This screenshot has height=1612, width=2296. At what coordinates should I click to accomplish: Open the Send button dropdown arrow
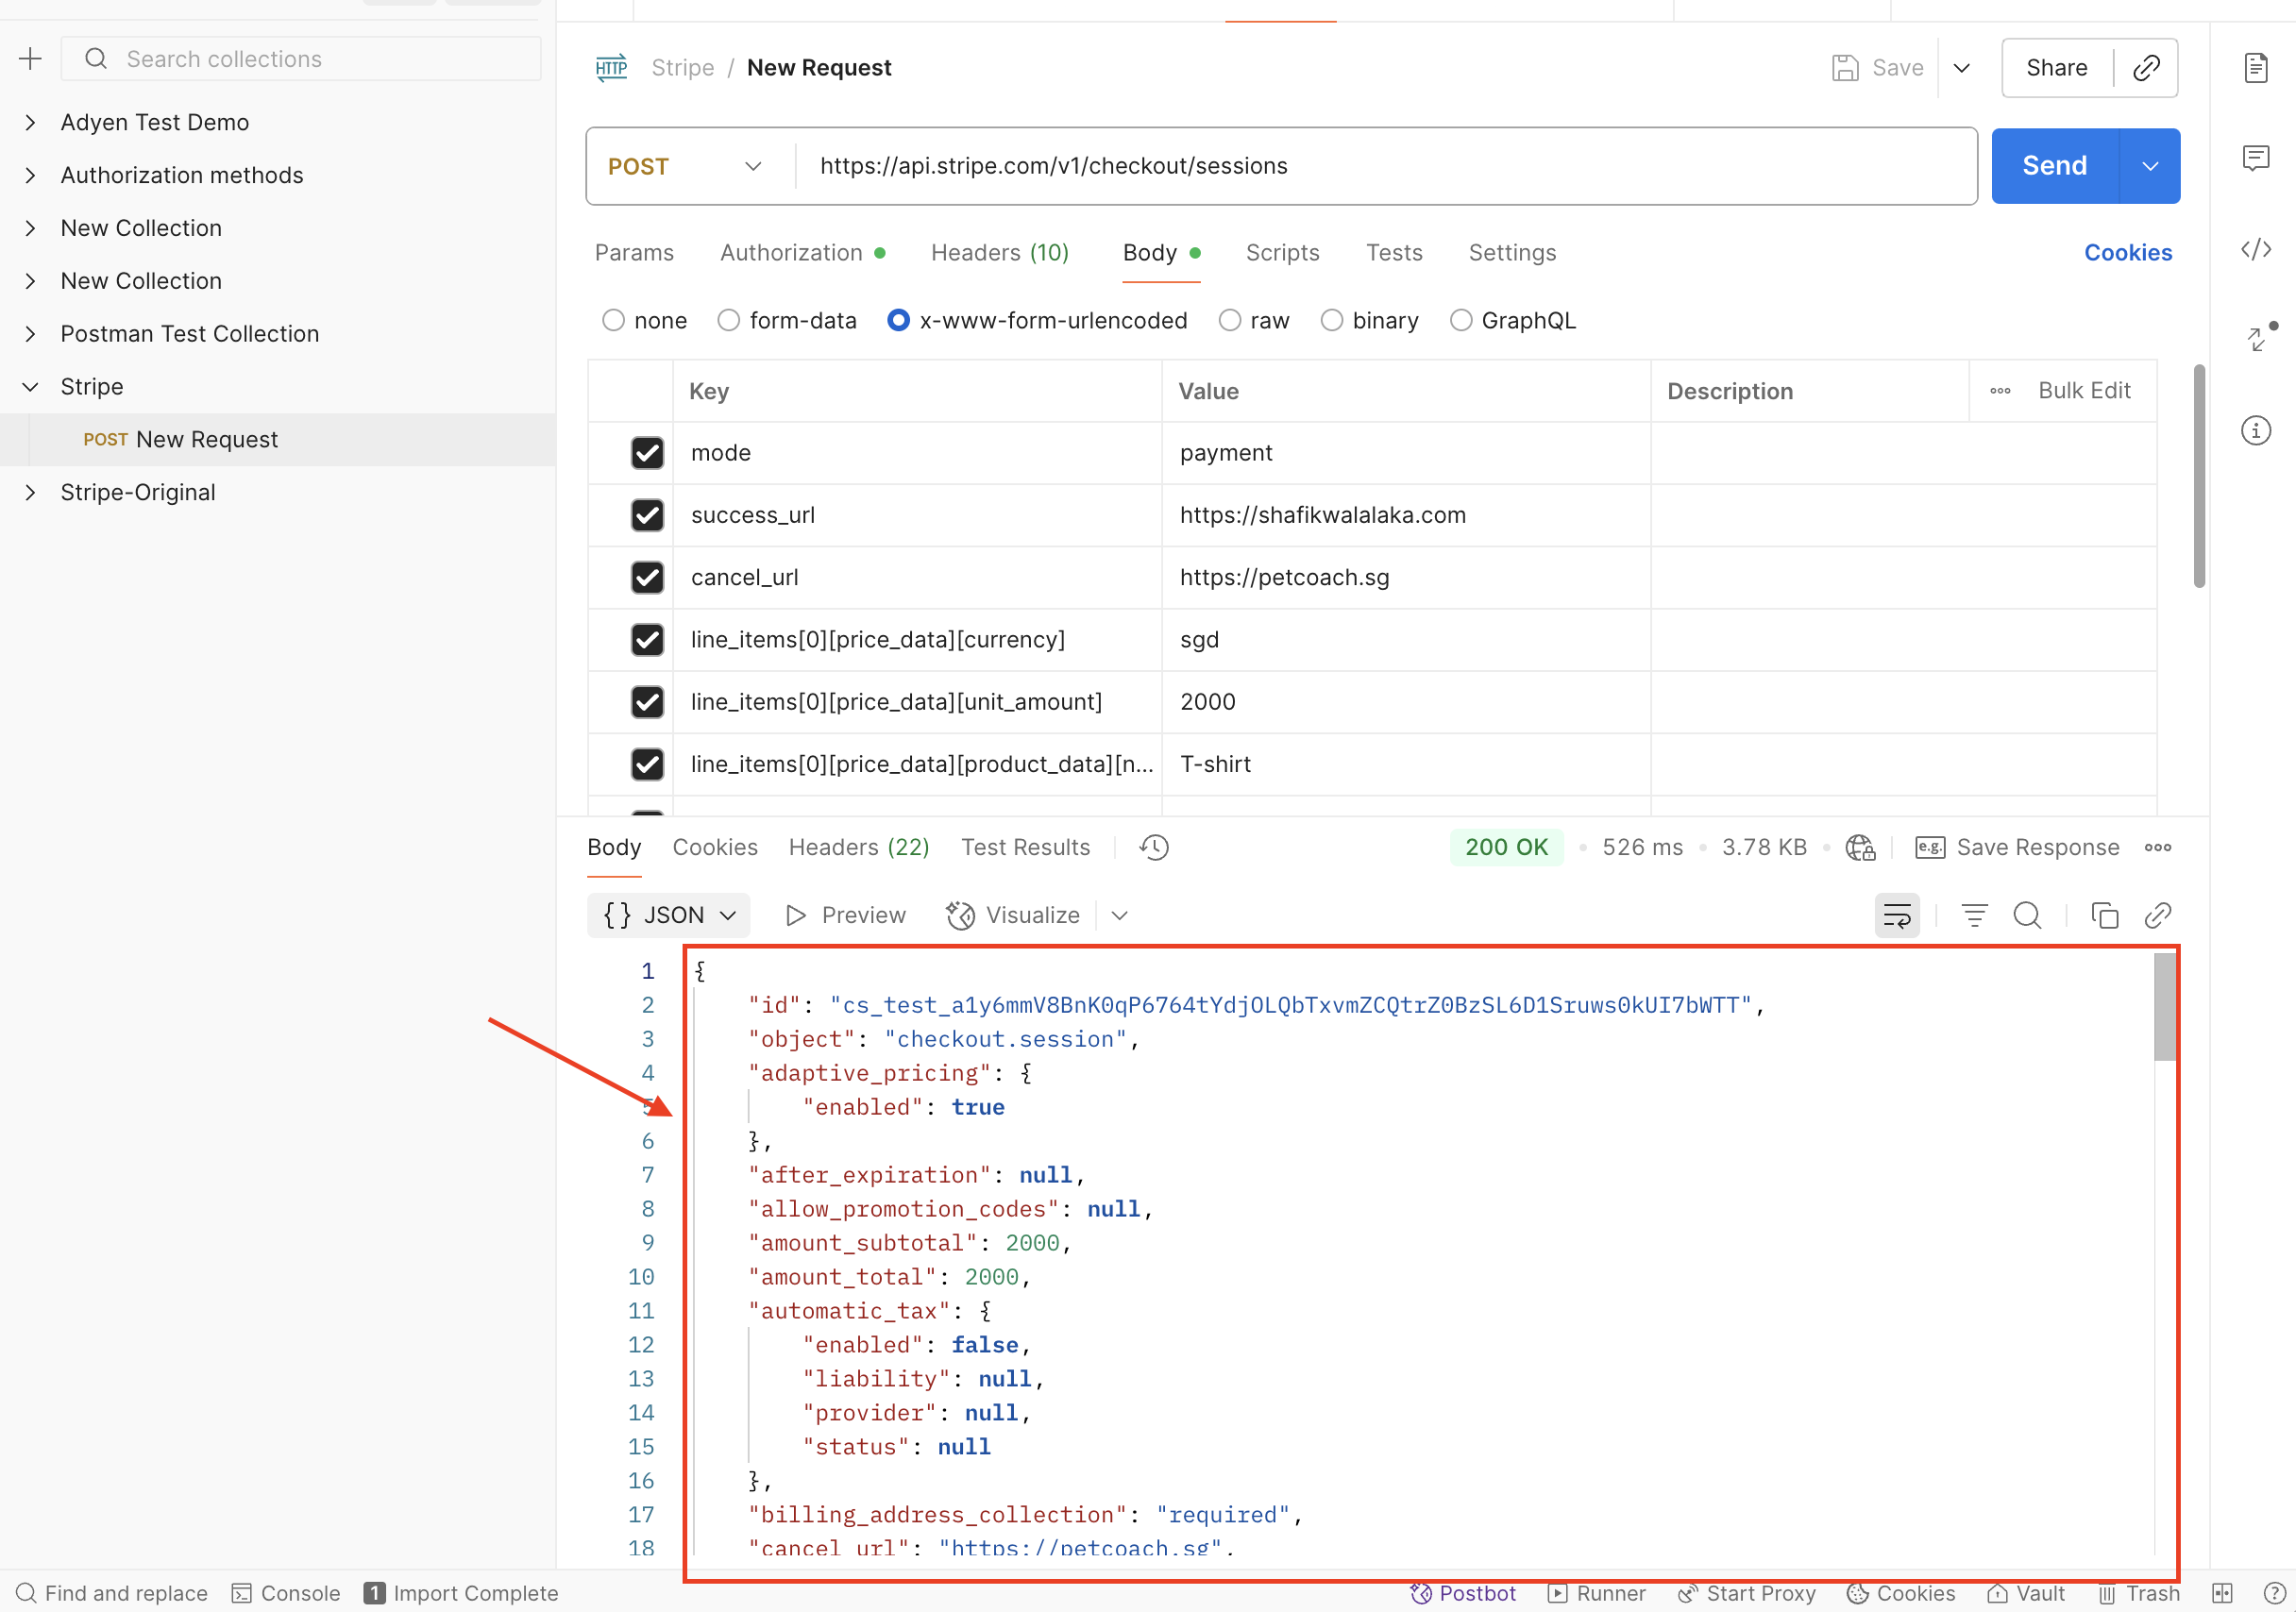coord(2149,166)
